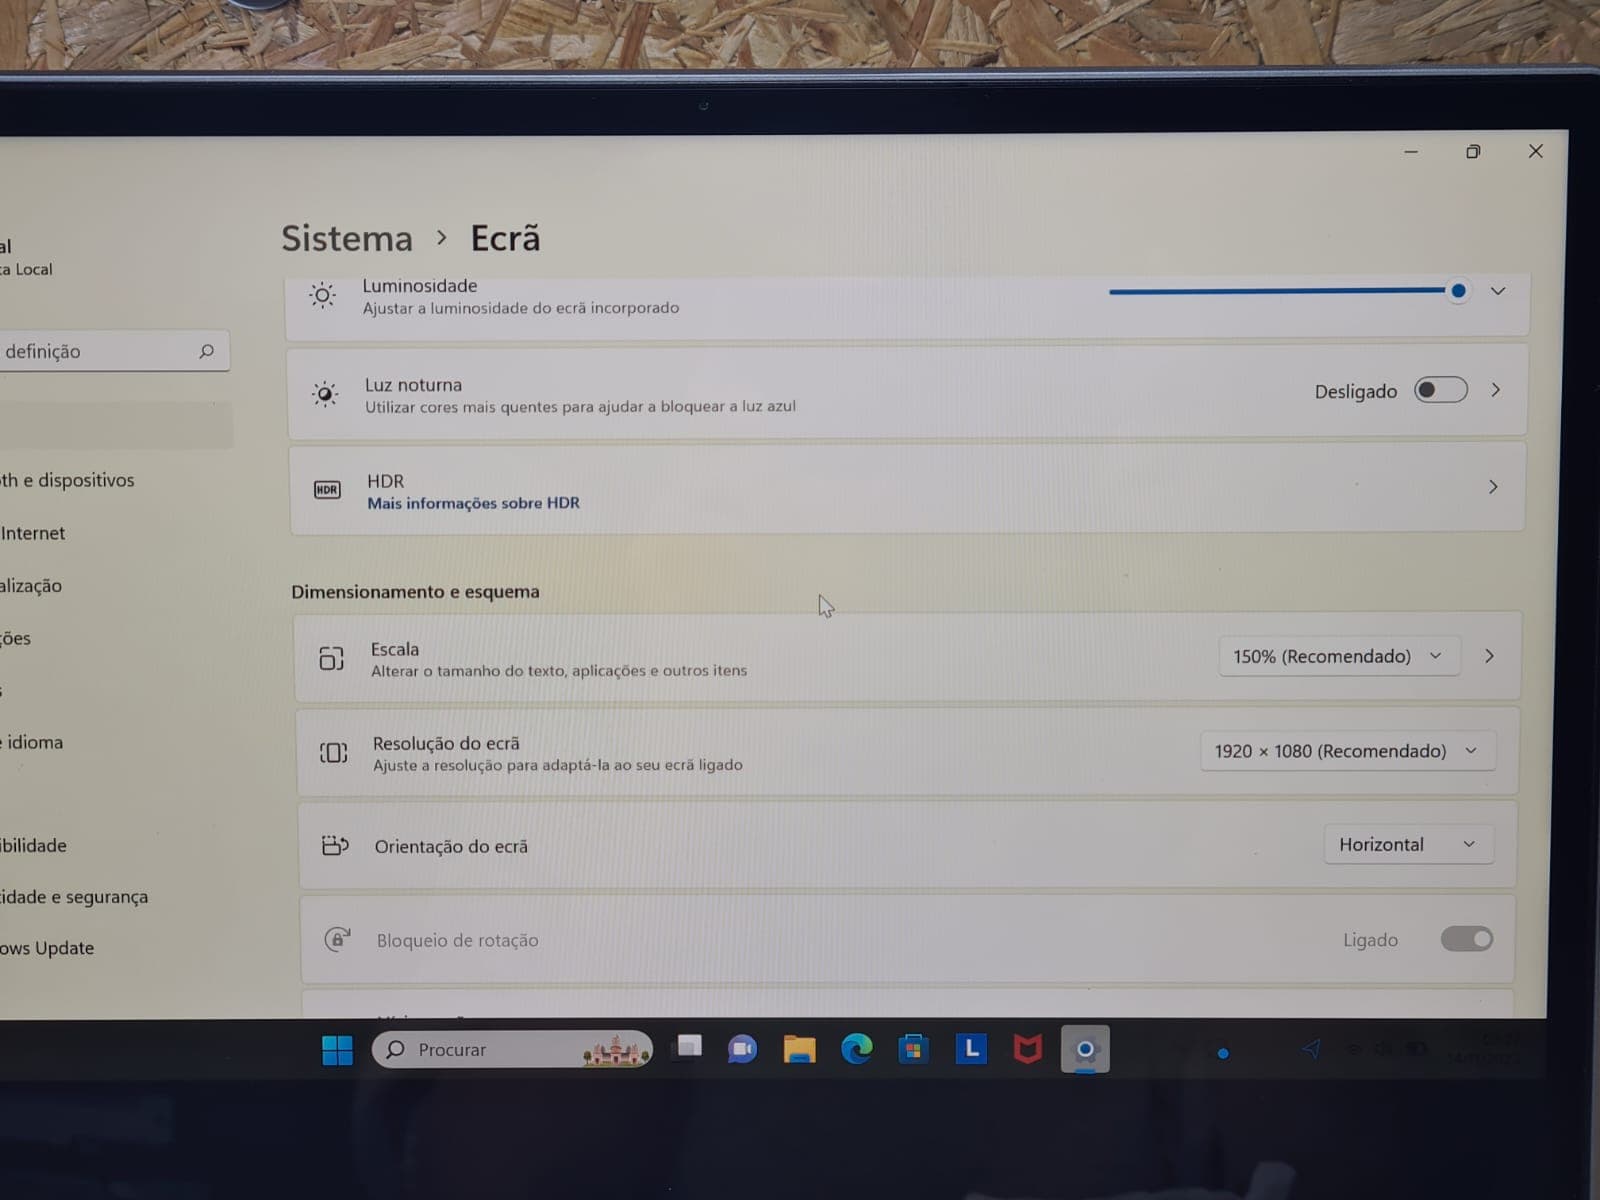Expand the Luminosidade options chevron
Image resolution: width=1600 pixels, height=1200 pixels.
(x=1498, y=291)
